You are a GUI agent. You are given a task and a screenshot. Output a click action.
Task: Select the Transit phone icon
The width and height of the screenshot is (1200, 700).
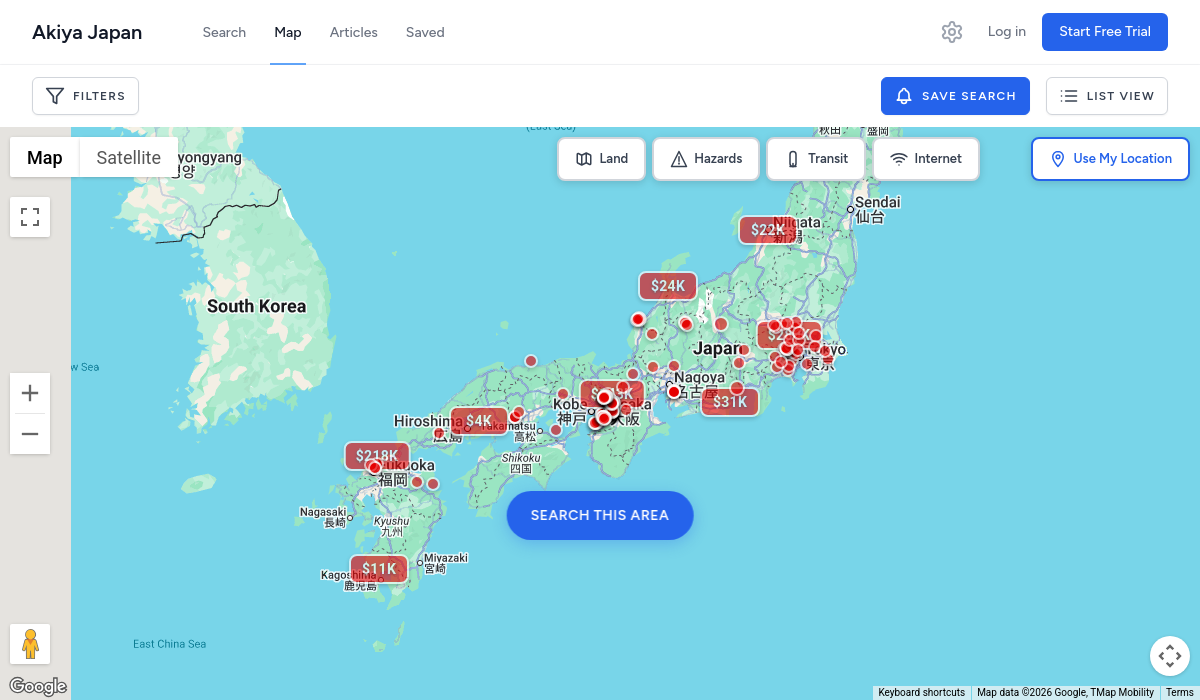pos(792,158)
